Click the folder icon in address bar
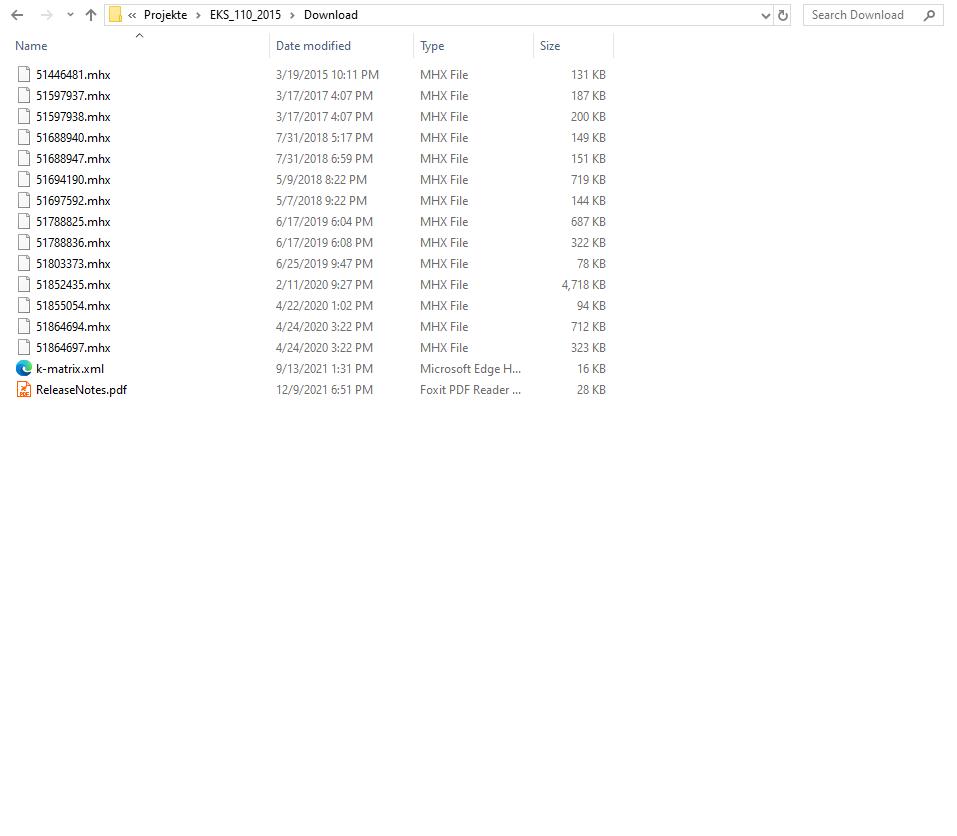Image resolution: width=957 pixels, height=836 pixels. (115, 15)
